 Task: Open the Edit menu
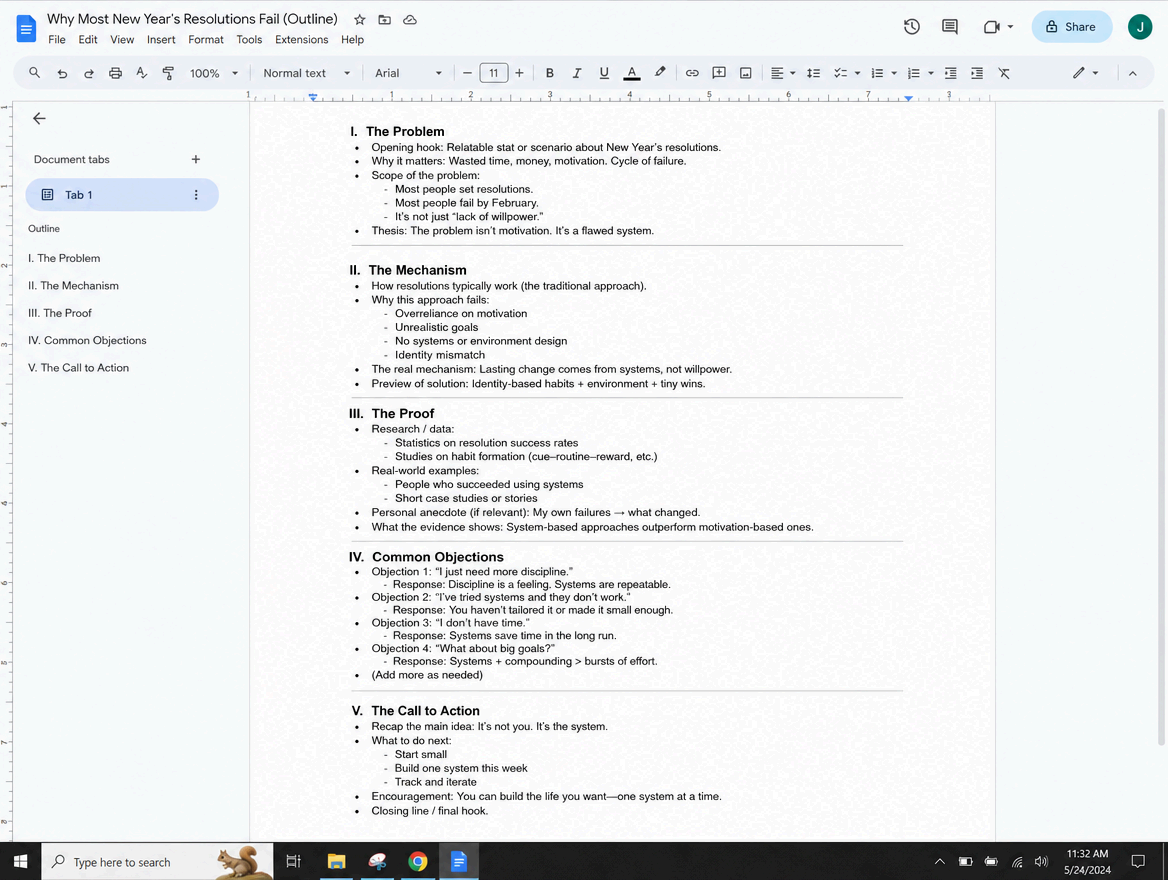pos(88,39)
